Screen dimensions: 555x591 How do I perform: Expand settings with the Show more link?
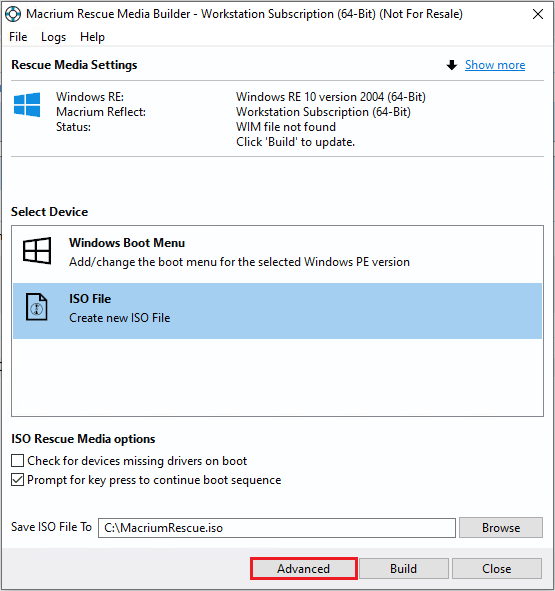[x=495, y=65]
